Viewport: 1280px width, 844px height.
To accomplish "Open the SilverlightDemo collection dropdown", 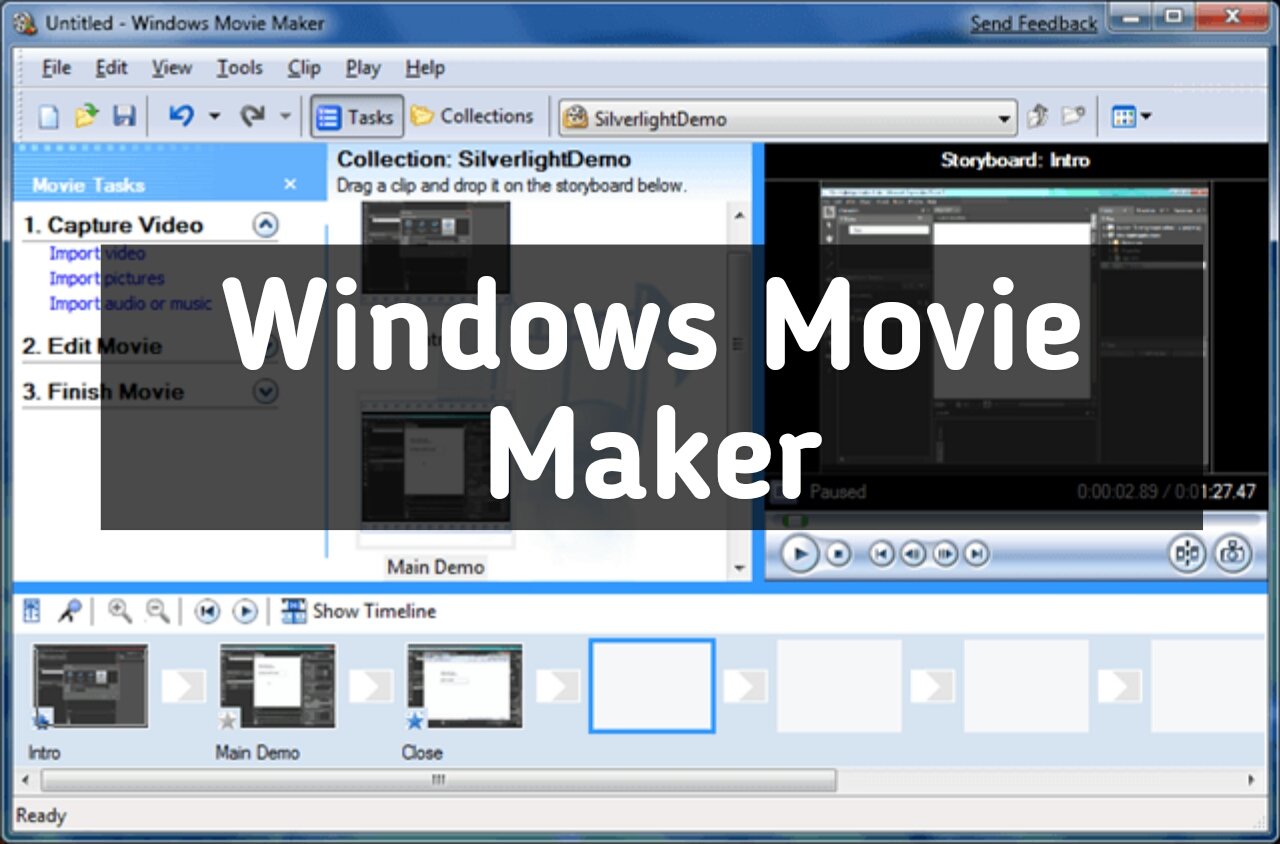I will [1005, 118].
